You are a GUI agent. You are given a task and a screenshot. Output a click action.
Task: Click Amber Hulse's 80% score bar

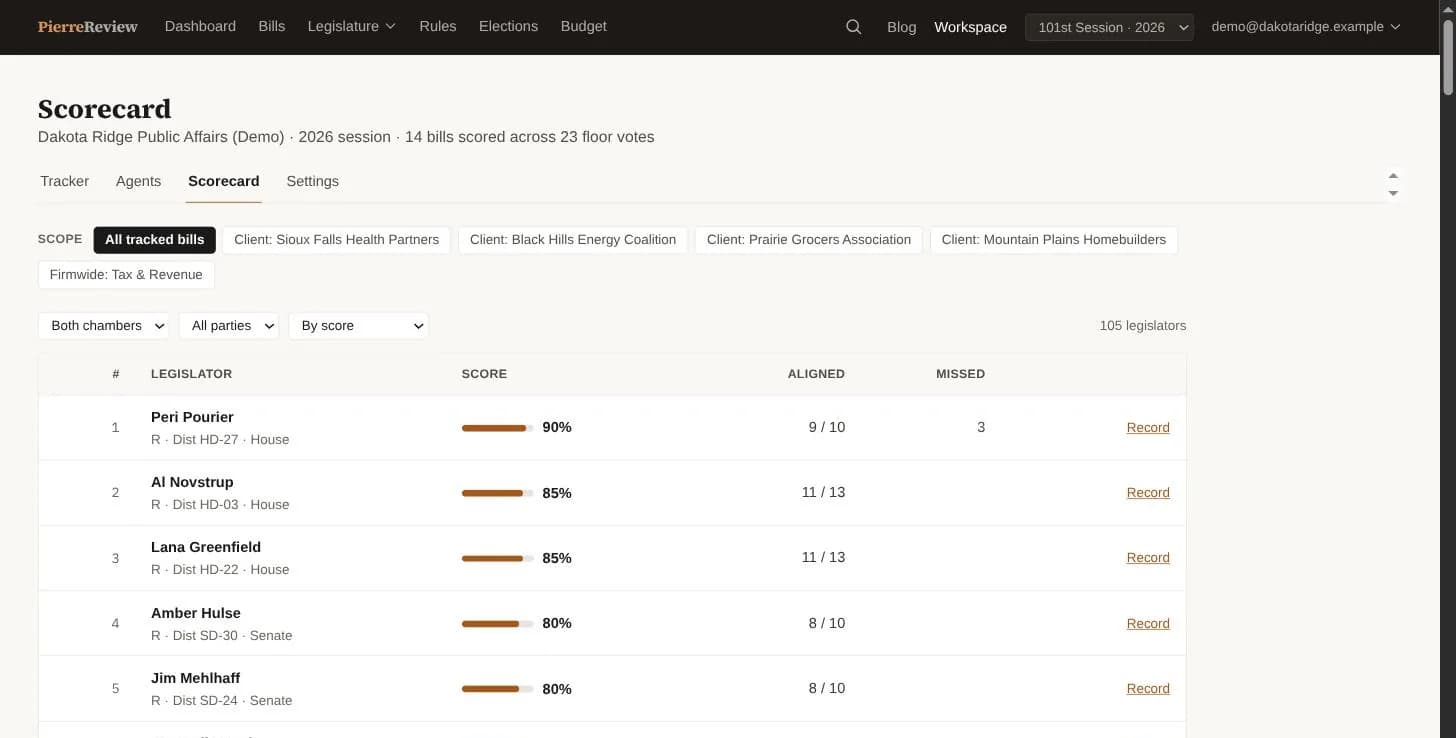click(x=497, y=624)
